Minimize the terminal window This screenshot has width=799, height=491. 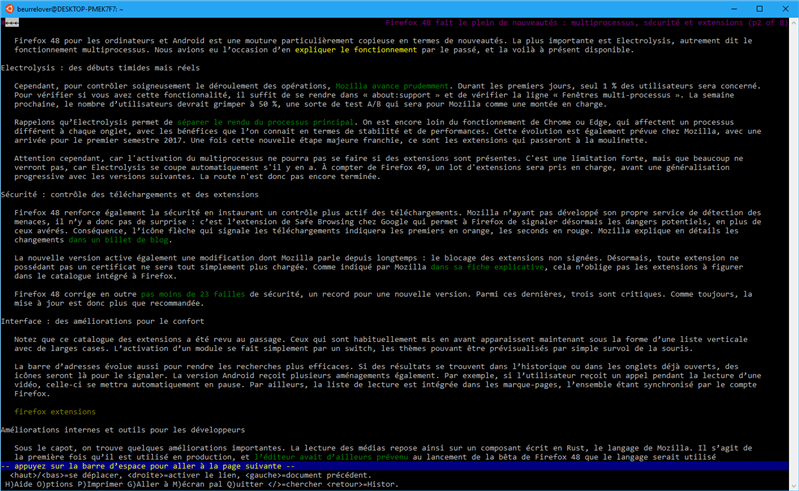[x=734, y=9]
